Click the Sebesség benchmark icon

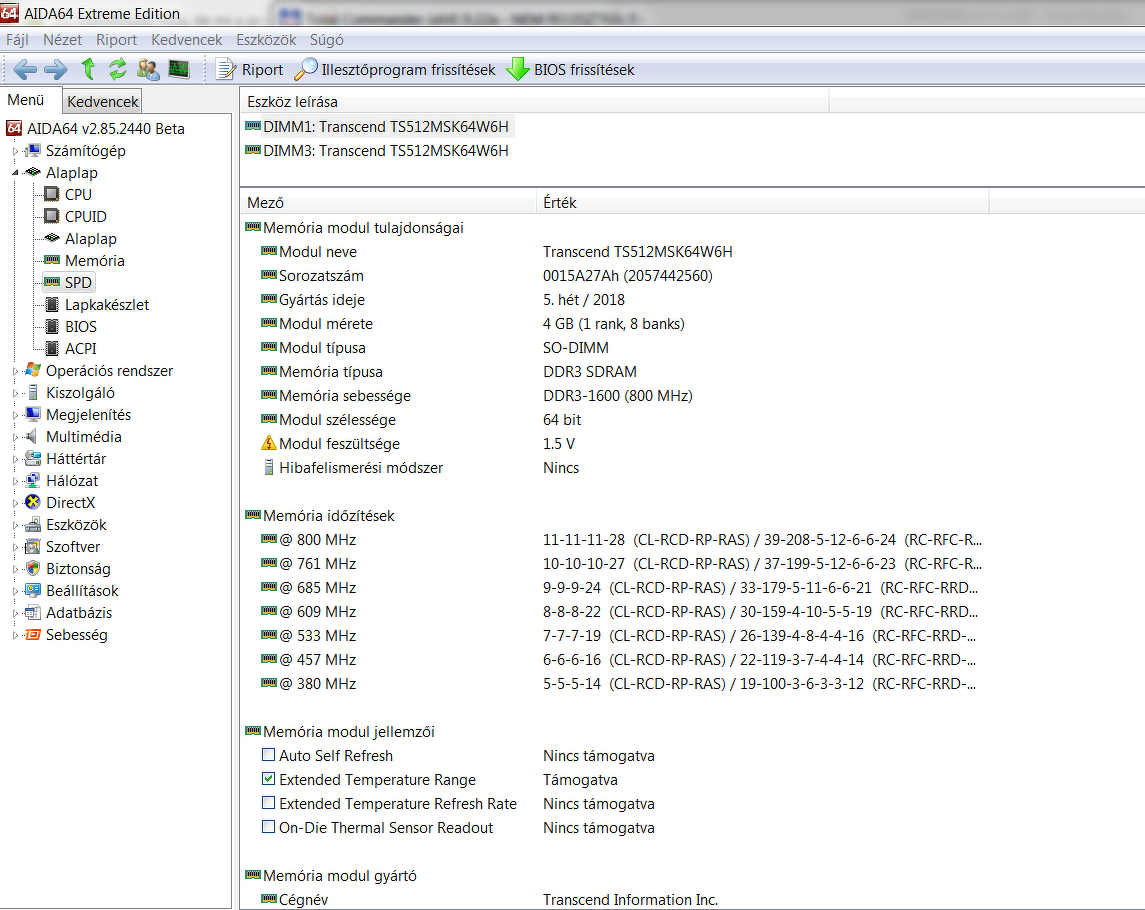[32, 635]
